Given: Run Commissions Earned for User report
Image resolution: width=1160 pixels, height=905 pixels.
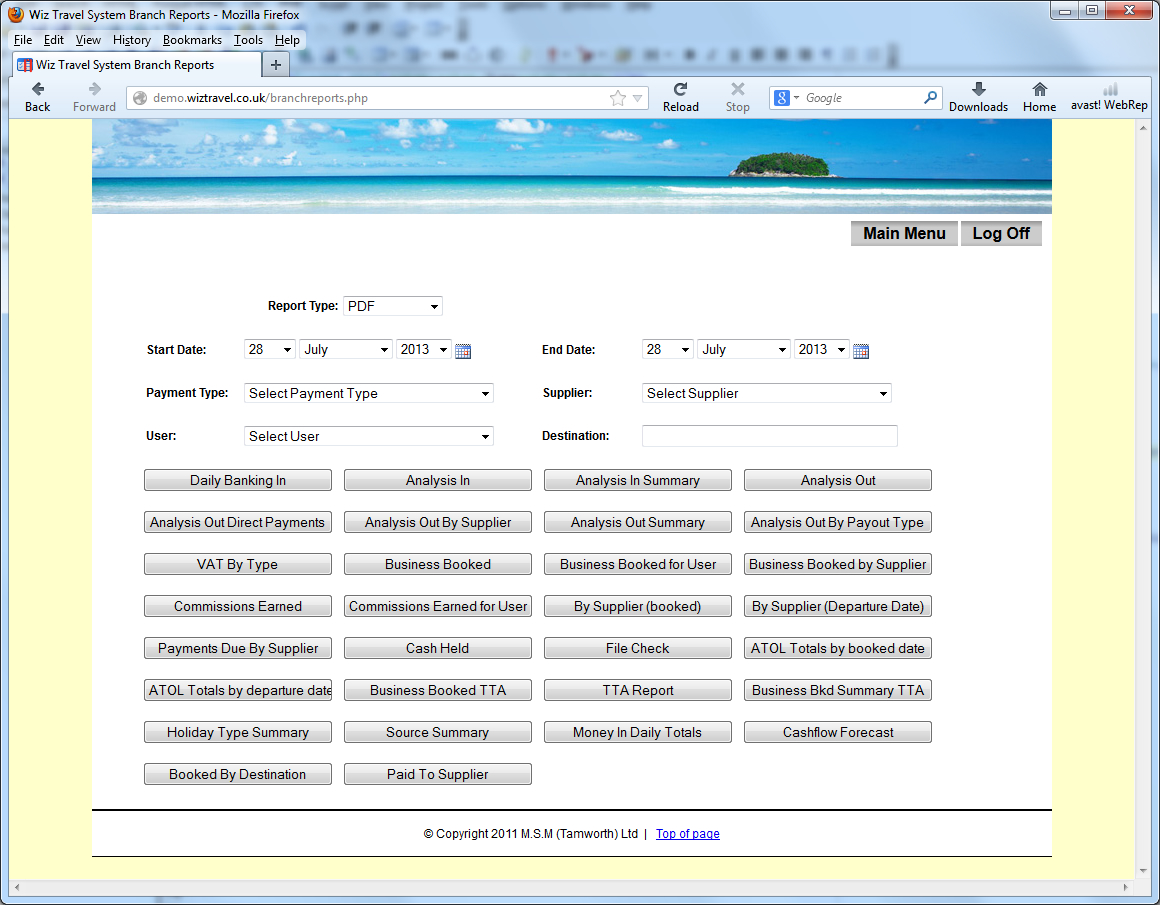Looking at the screenshot, I should point(437,606).
